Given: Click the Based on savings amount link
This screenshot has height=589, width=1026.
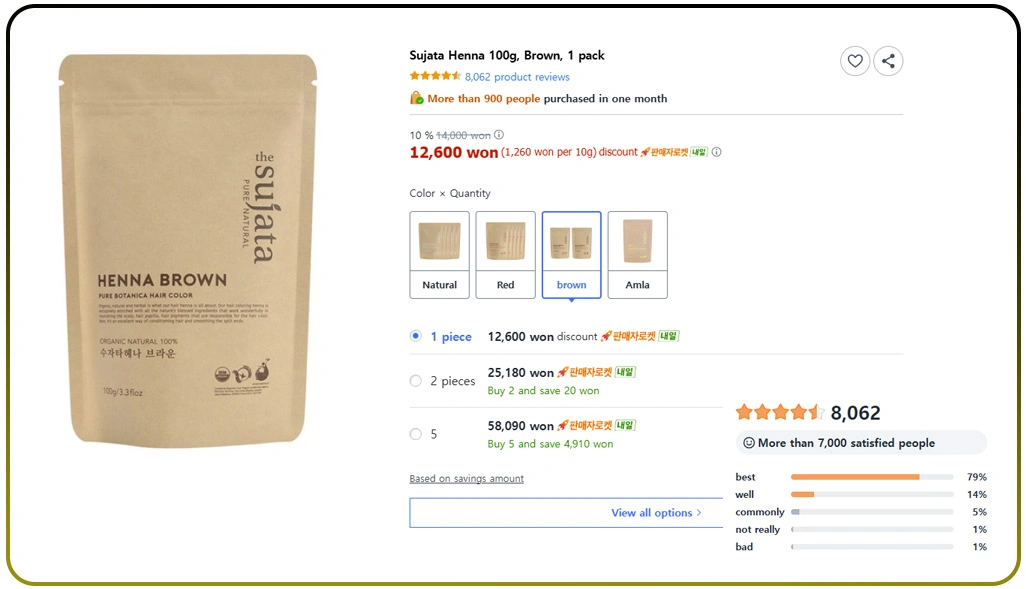Looking at the screenshot, I should click(x=465, y=478).
